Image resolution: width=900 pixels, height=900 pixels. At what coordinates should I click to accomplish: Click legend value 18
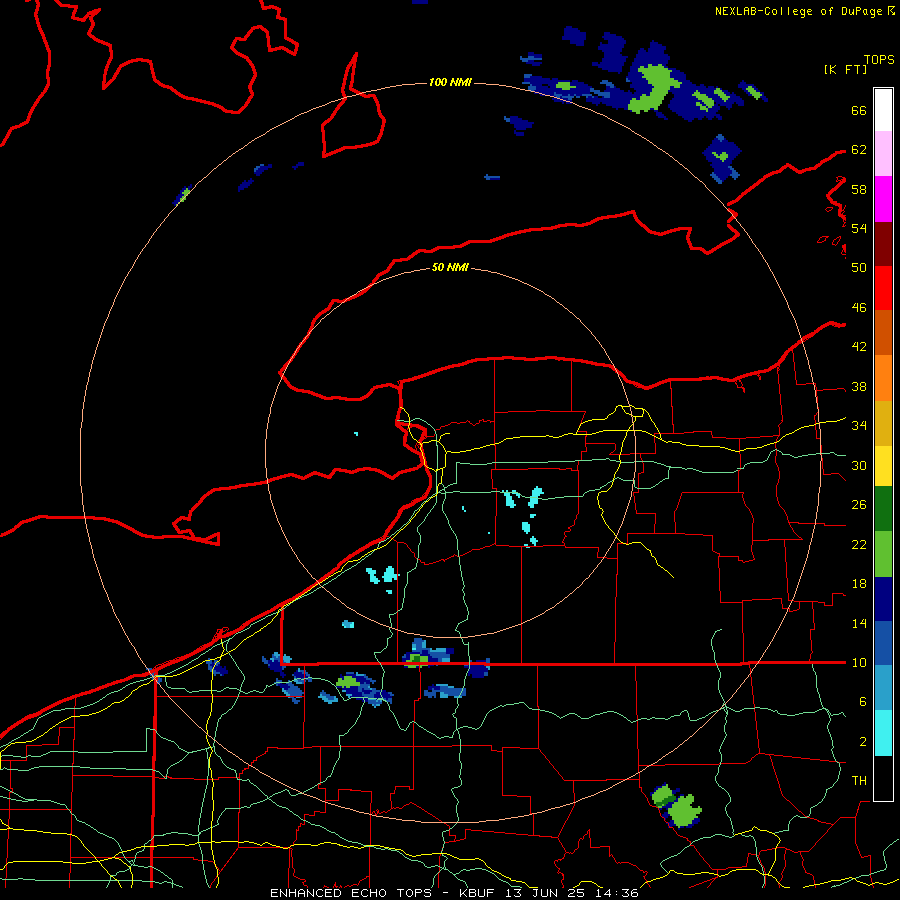point(859,584)
